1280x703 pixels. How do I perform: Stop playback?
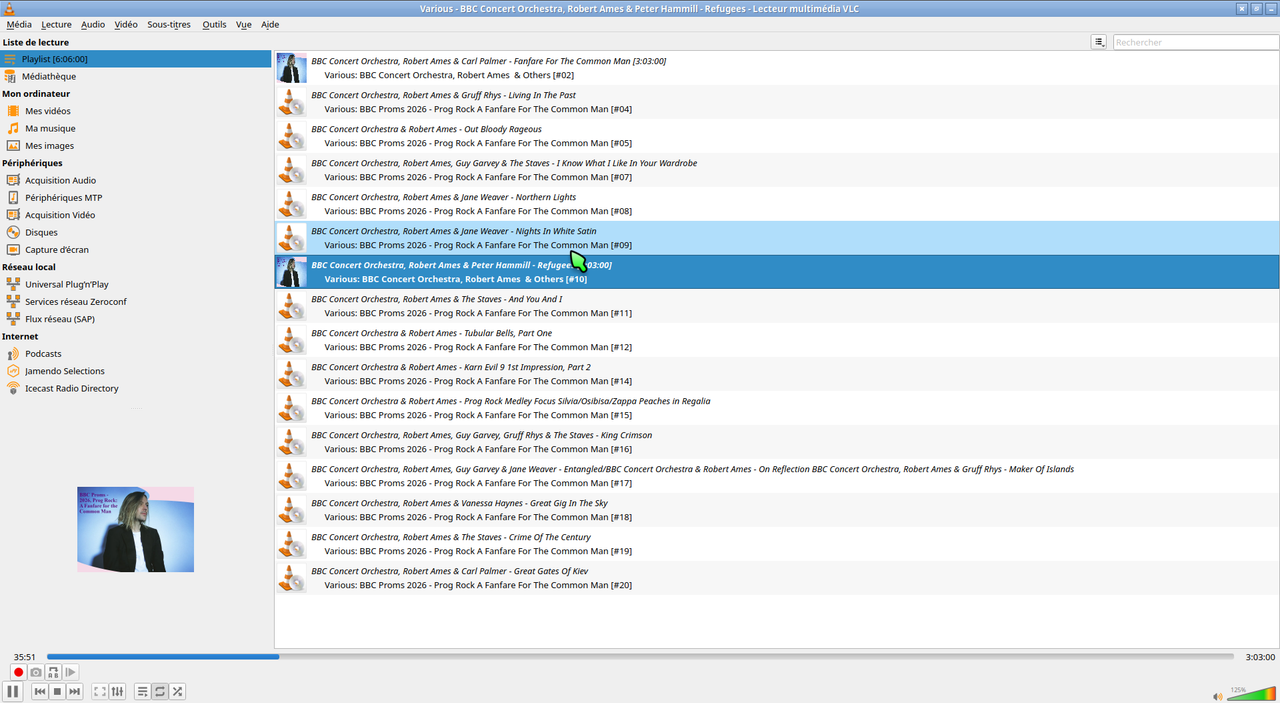click(57, 691)
